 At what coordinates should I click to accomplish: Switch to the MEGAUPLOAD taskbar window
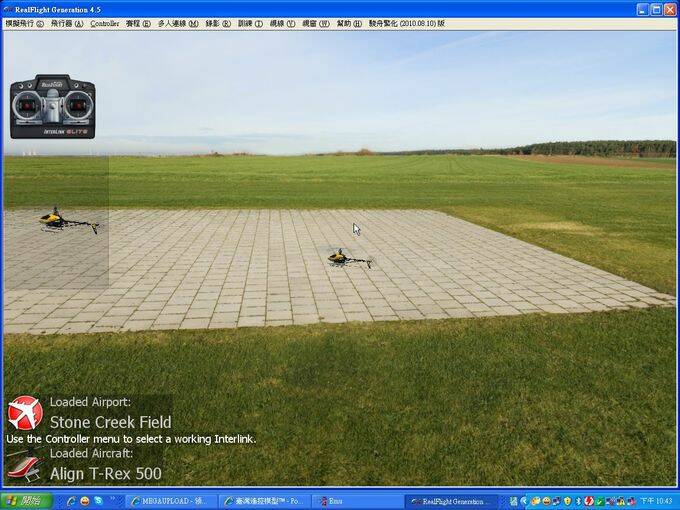(170, 501)
